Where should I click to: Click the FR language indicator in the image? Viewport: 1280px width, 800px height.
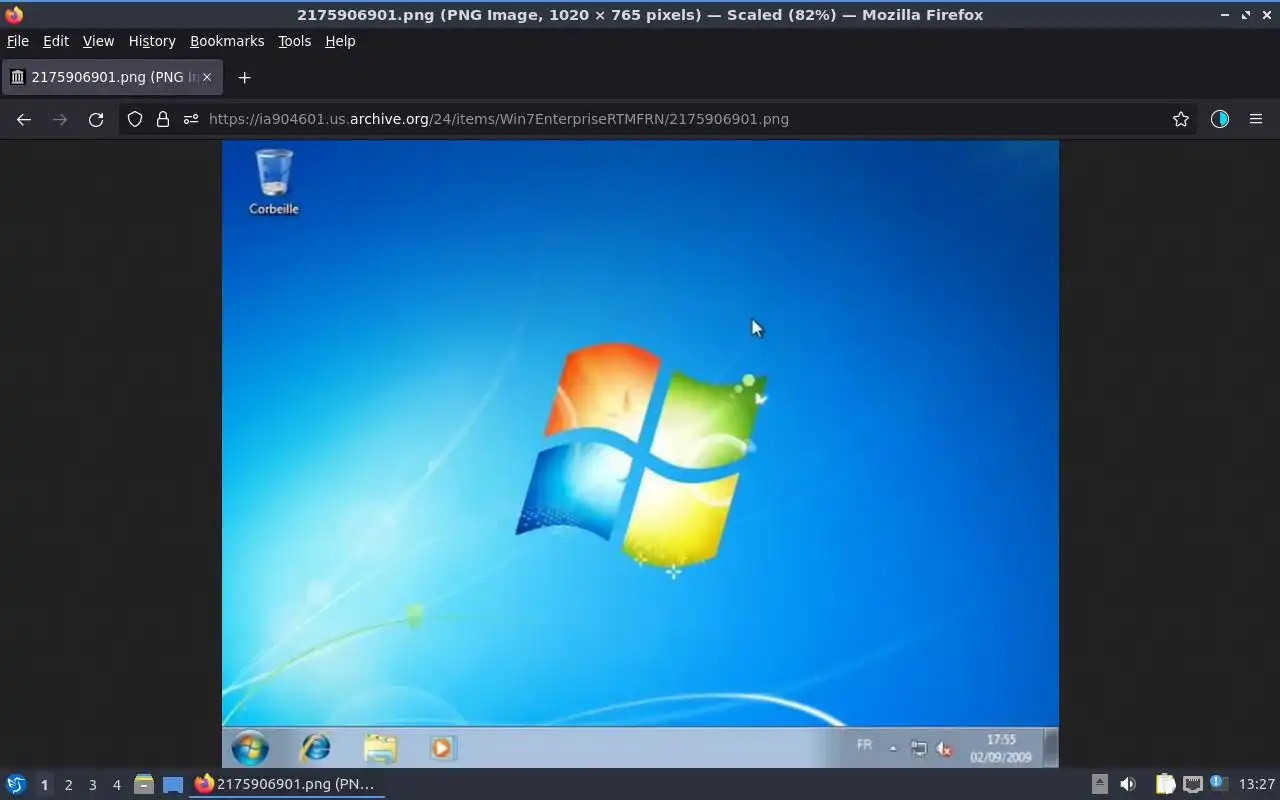pyautogui.click(x=864, y=745)
